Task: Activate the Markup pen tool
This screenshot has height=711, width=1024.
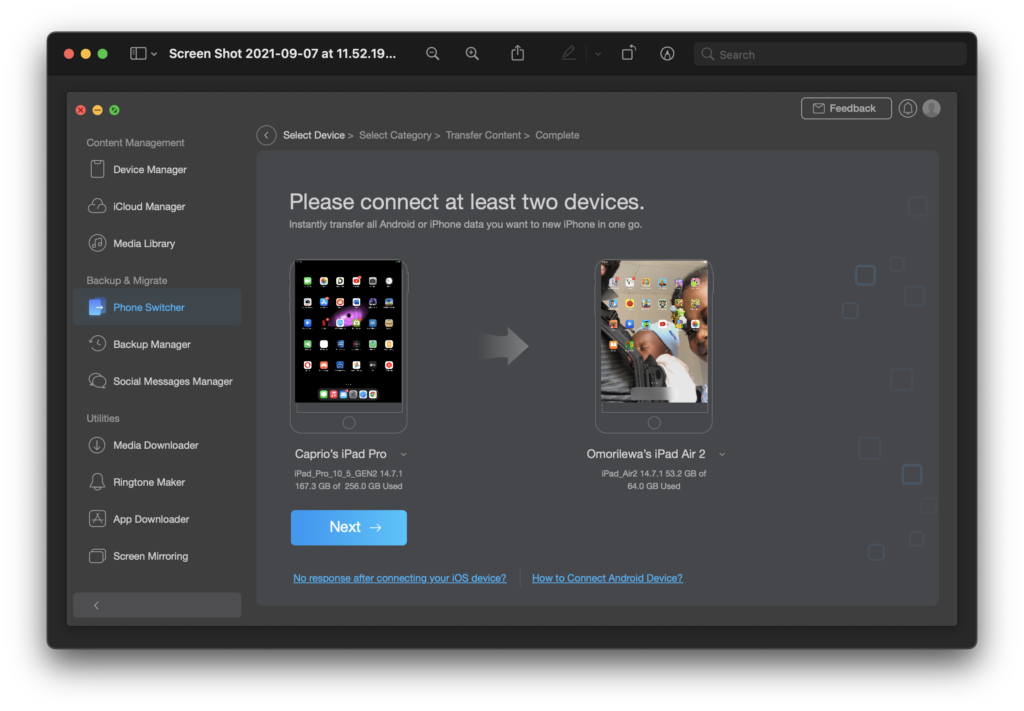Action: click(569, 54)
